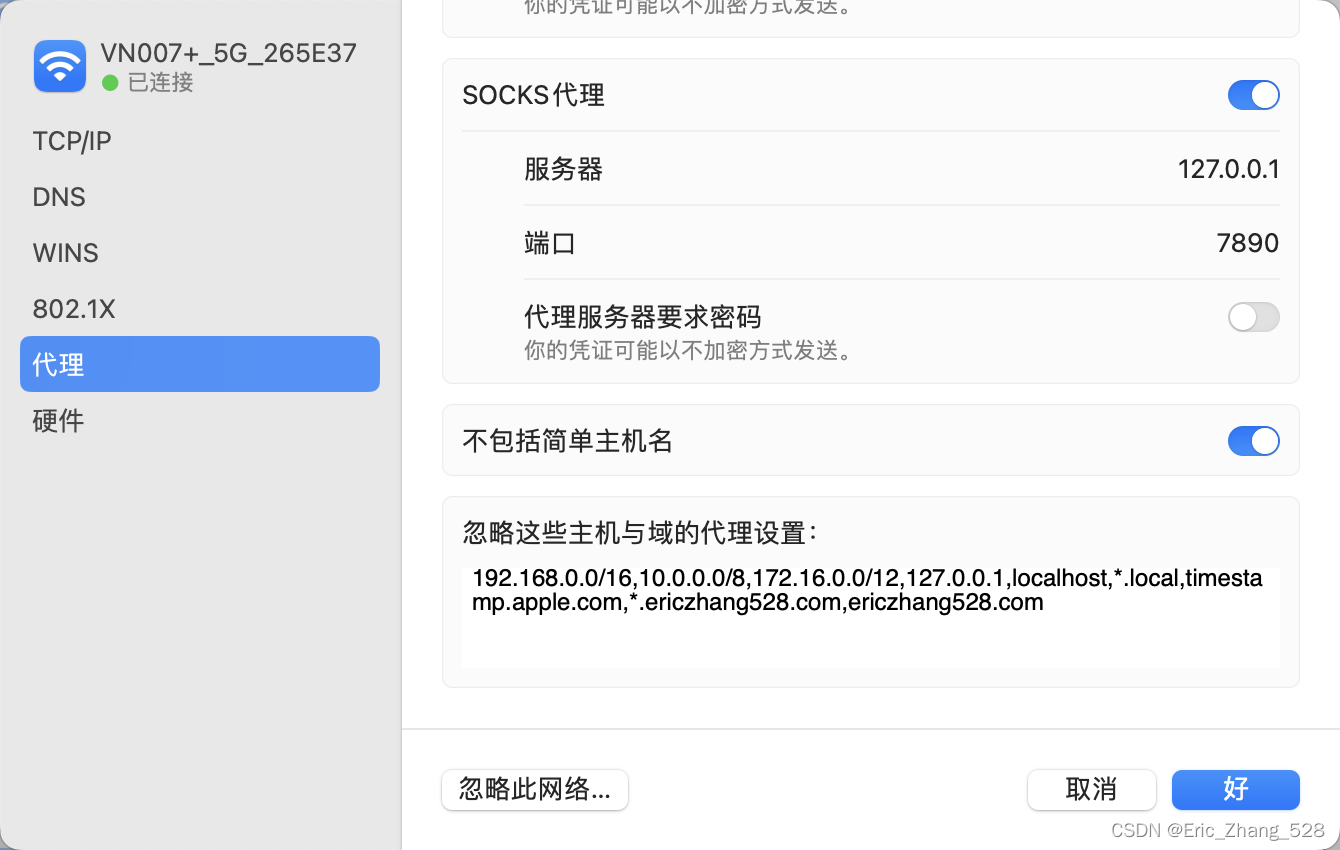Click the 忽略此网络... button

point(534,790)
